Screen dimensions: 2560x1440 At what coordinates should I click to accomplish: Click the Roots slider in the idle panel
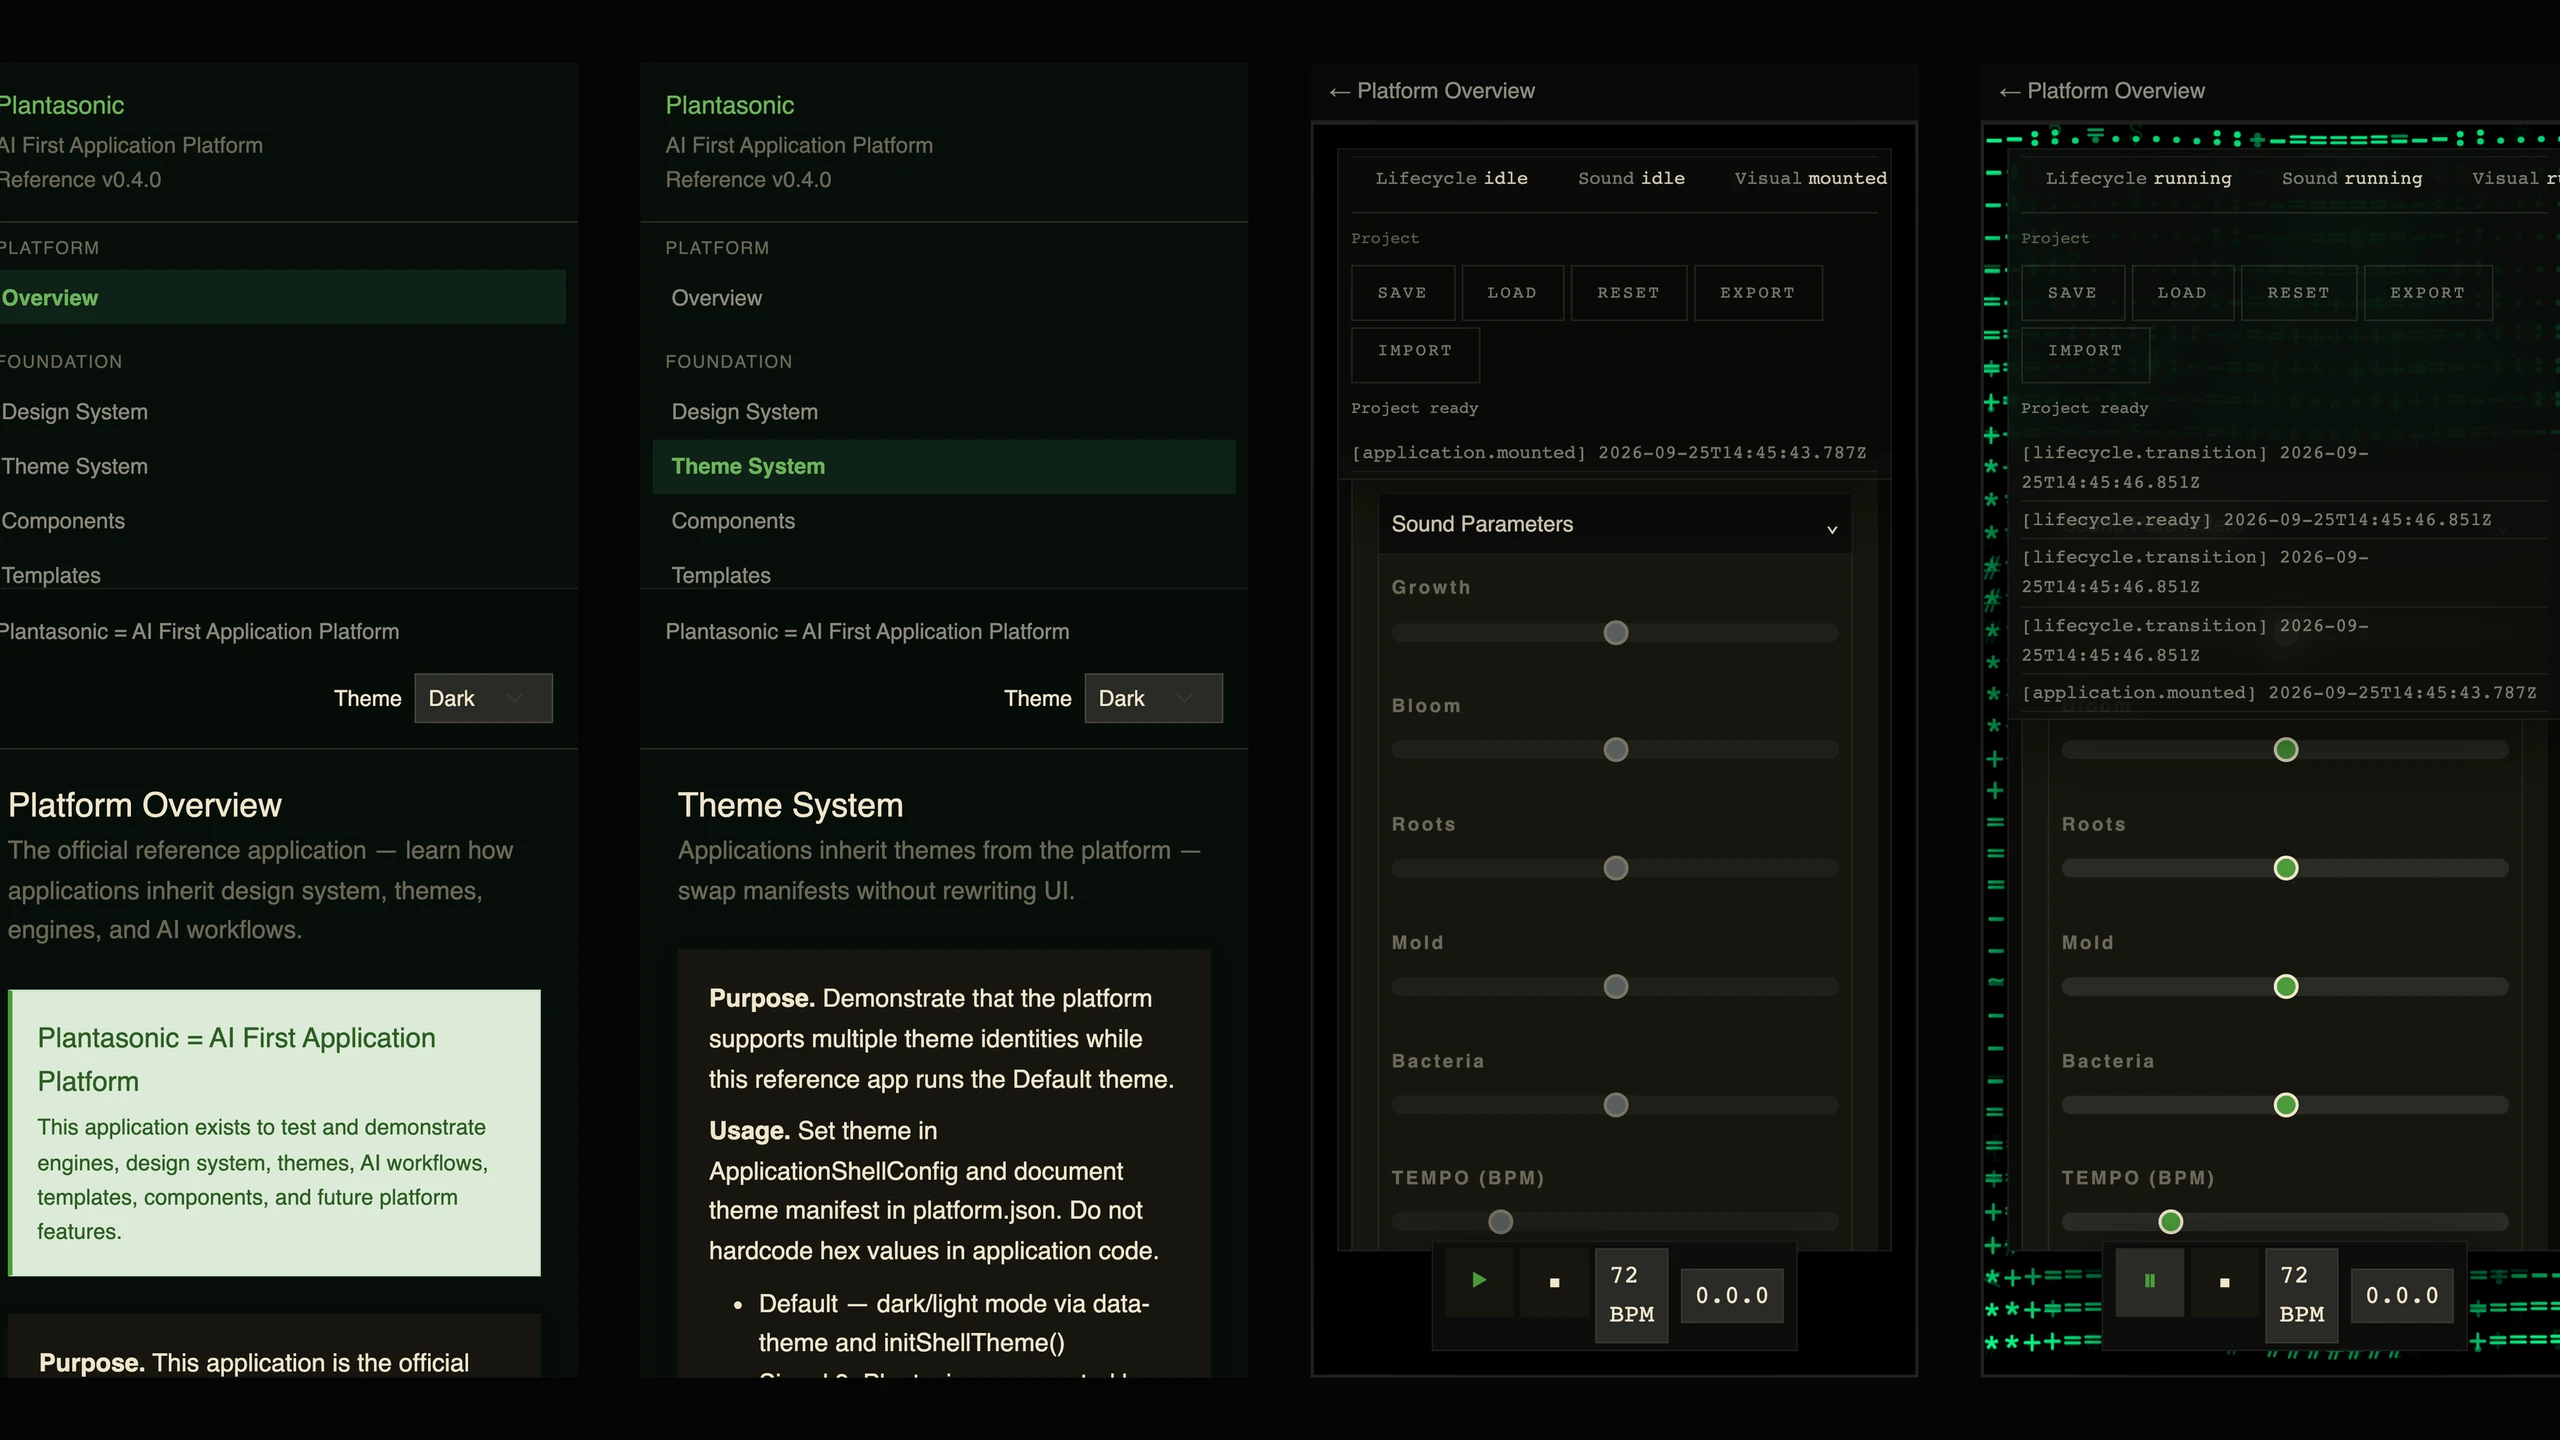(x=1615, y=868)
